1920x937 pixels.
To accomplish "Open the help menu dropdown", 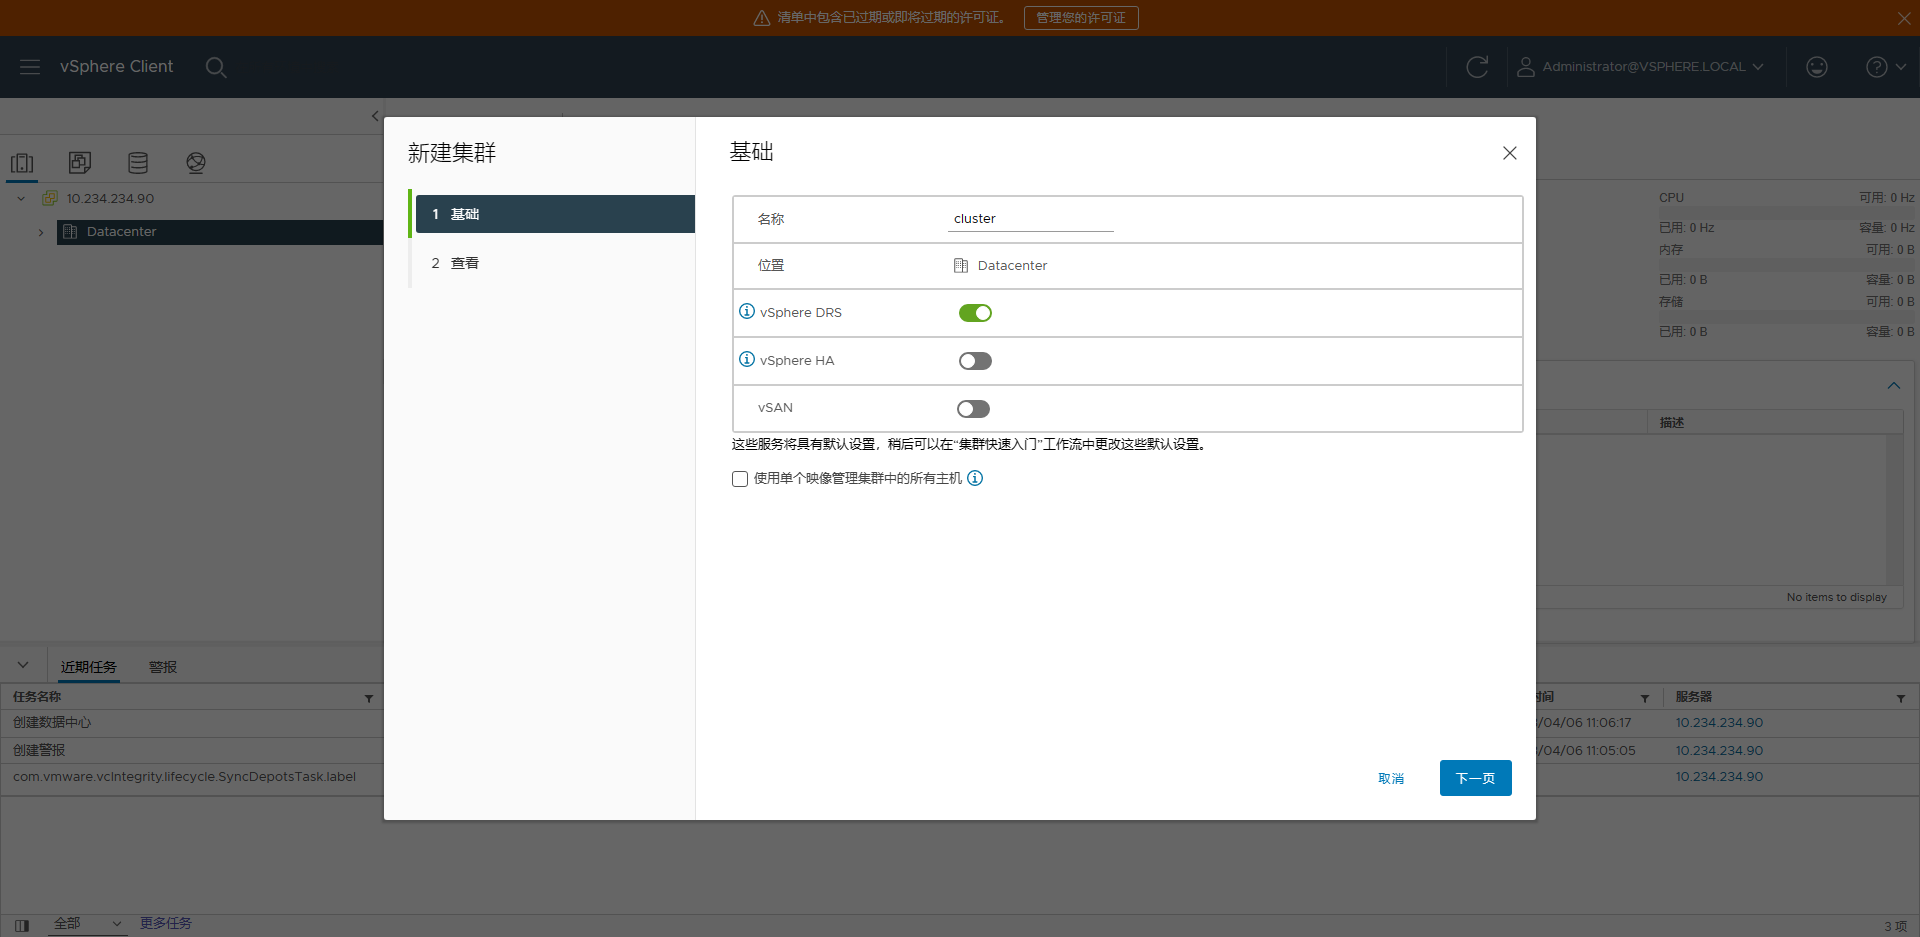I will [x=1885, y=67].
